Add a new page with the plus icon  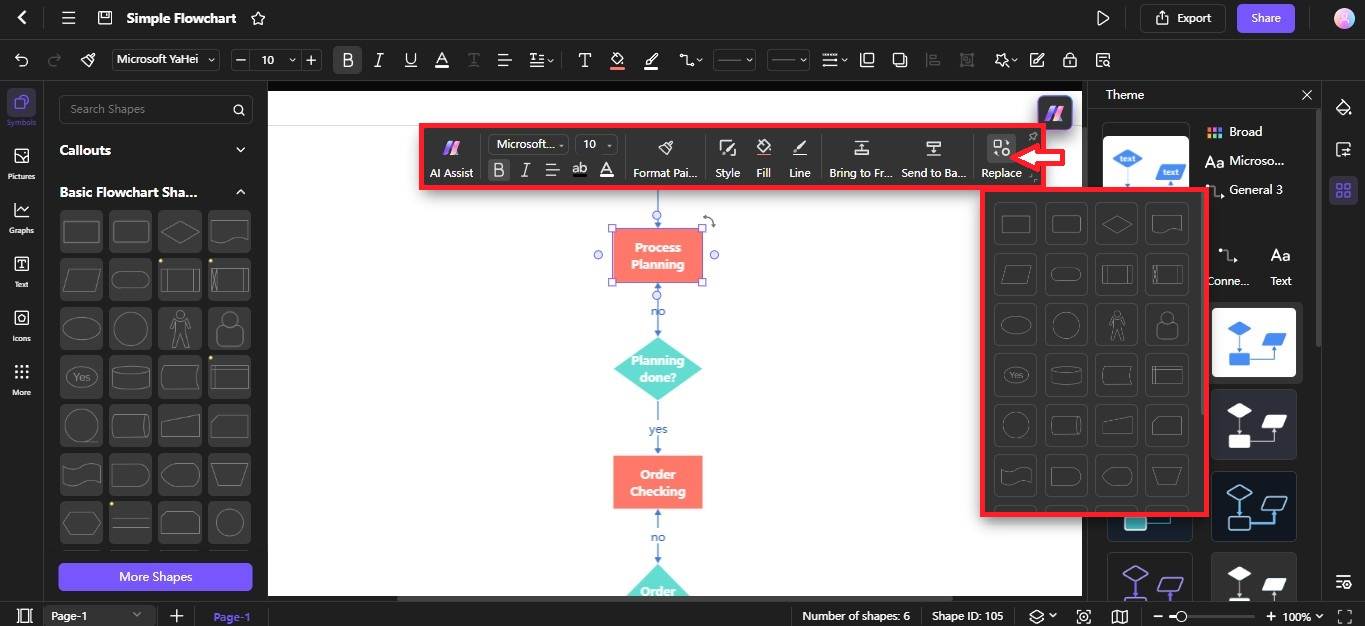pyautogui.click(x=176, y=616)
